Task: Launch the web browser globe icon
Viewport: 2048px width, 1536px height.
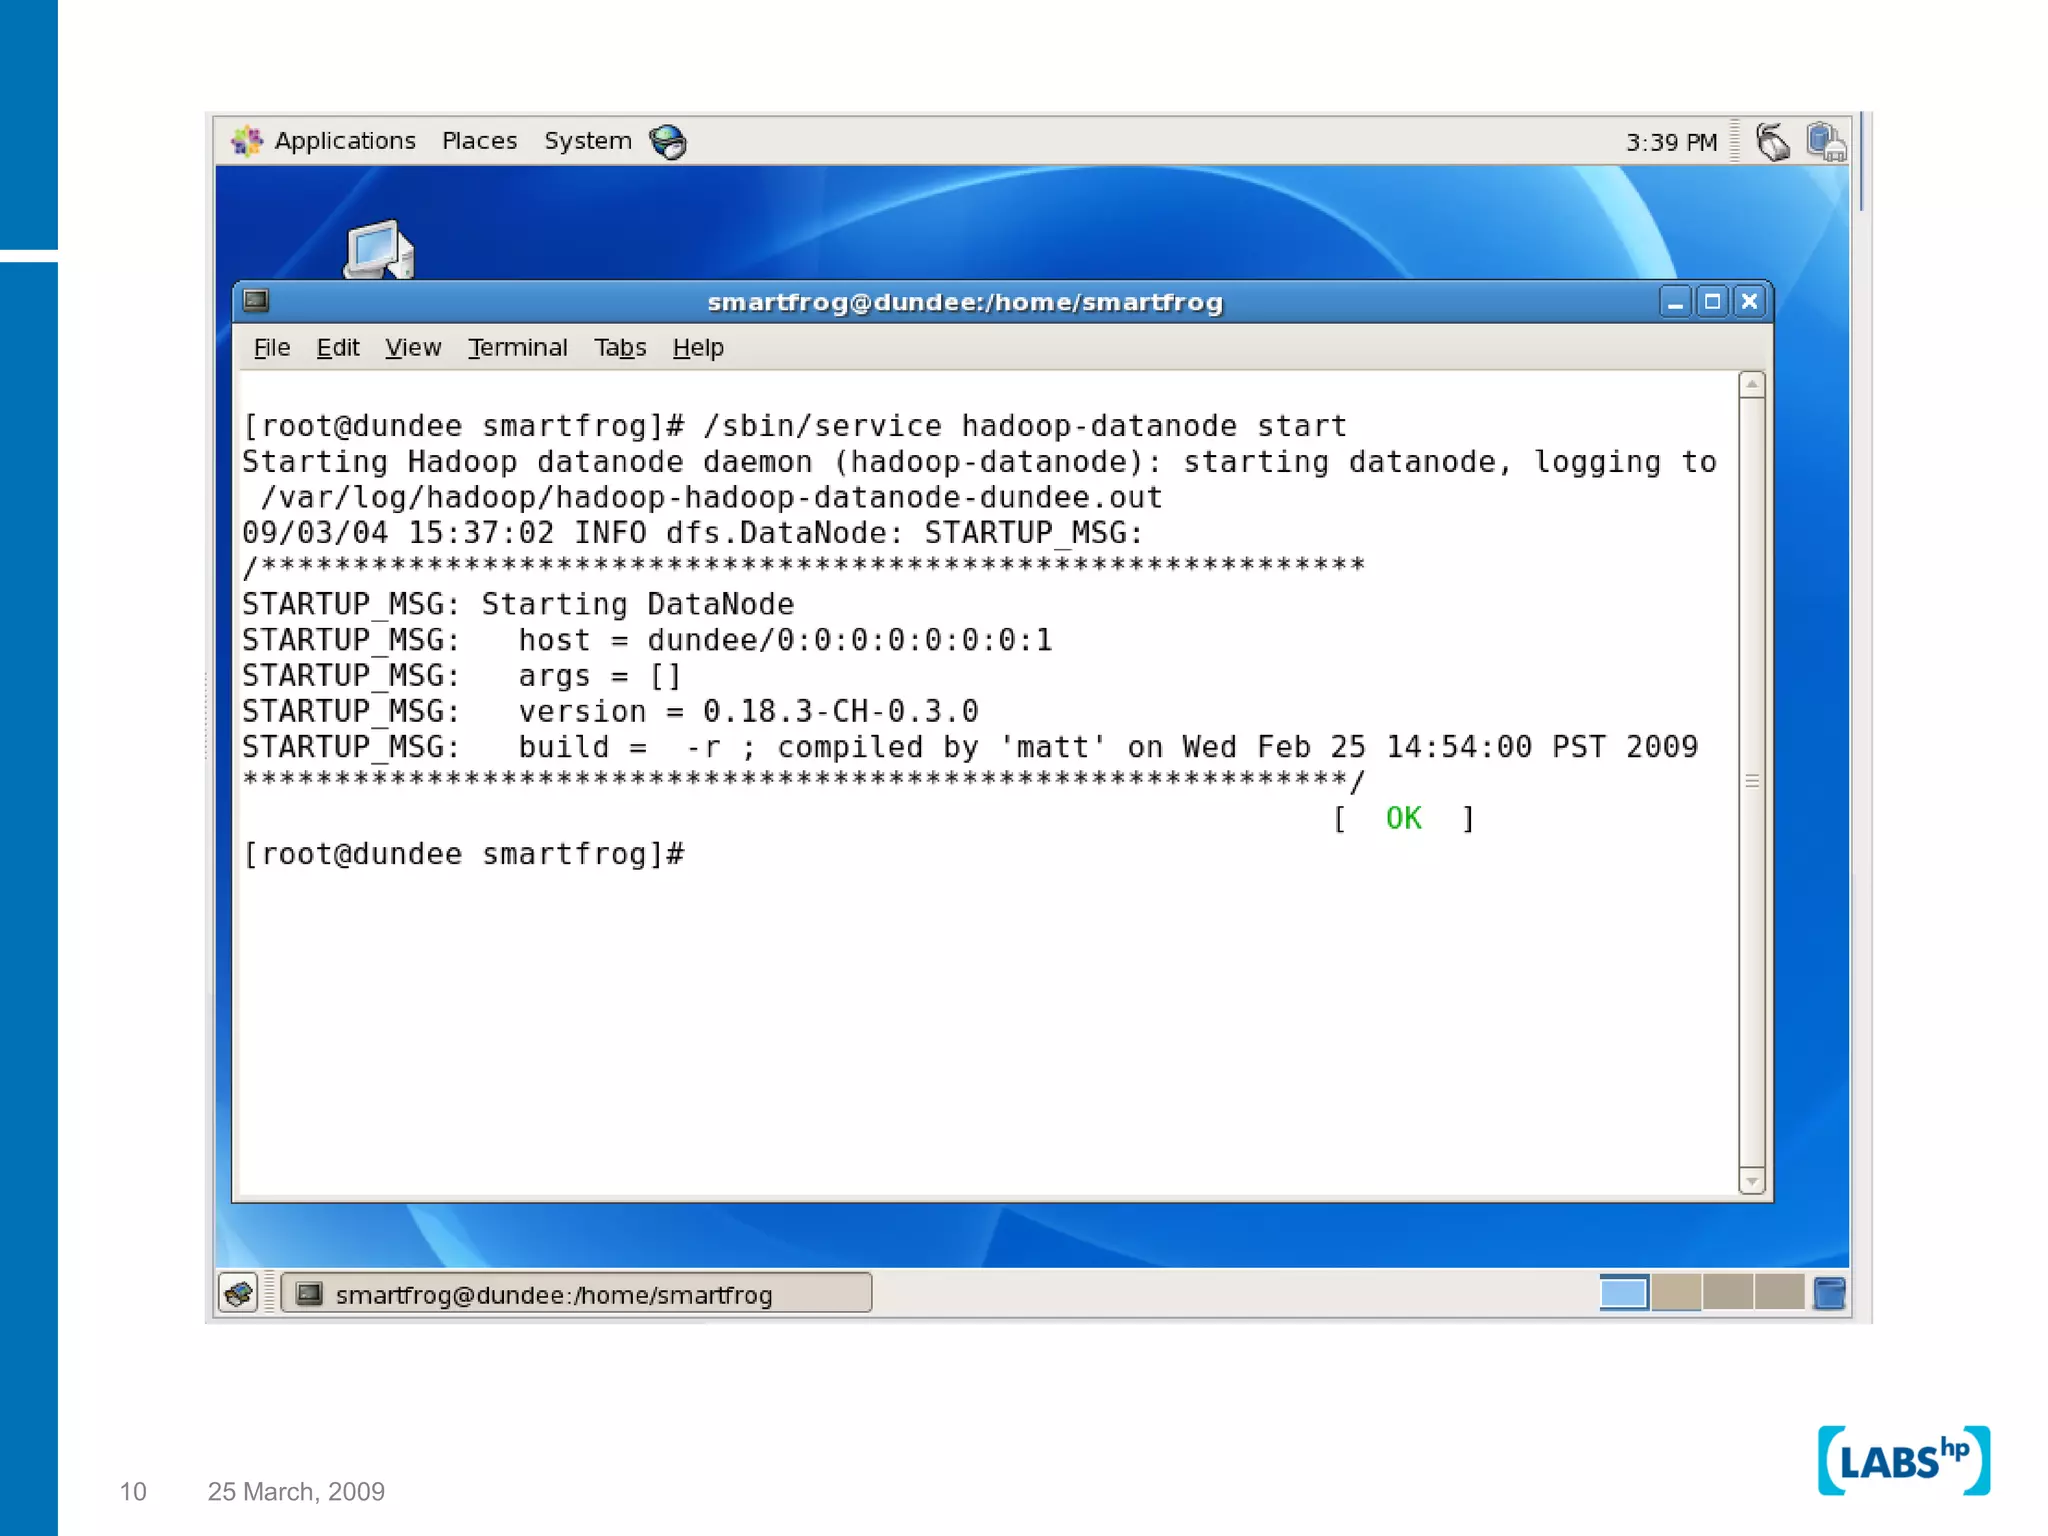Action: (x=668, y=142)
